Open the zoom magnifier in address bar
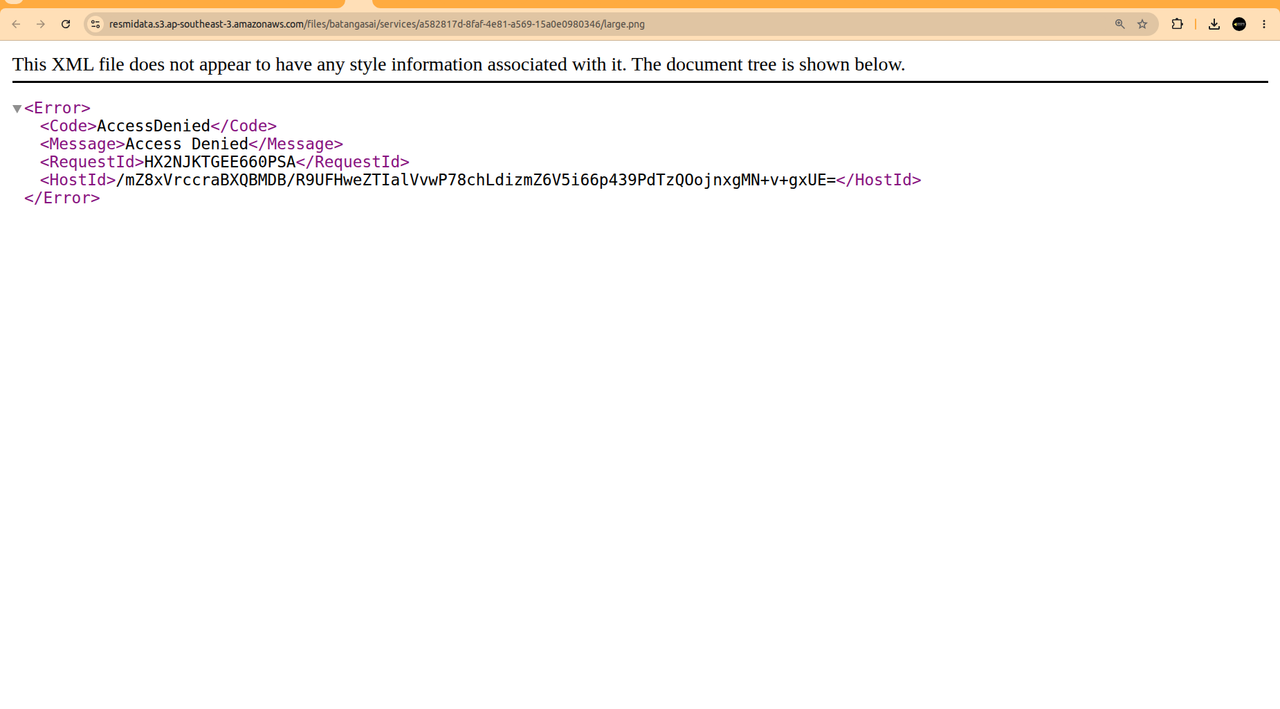Viewport: 1280px width, 709px height. tap(1120, 24)
